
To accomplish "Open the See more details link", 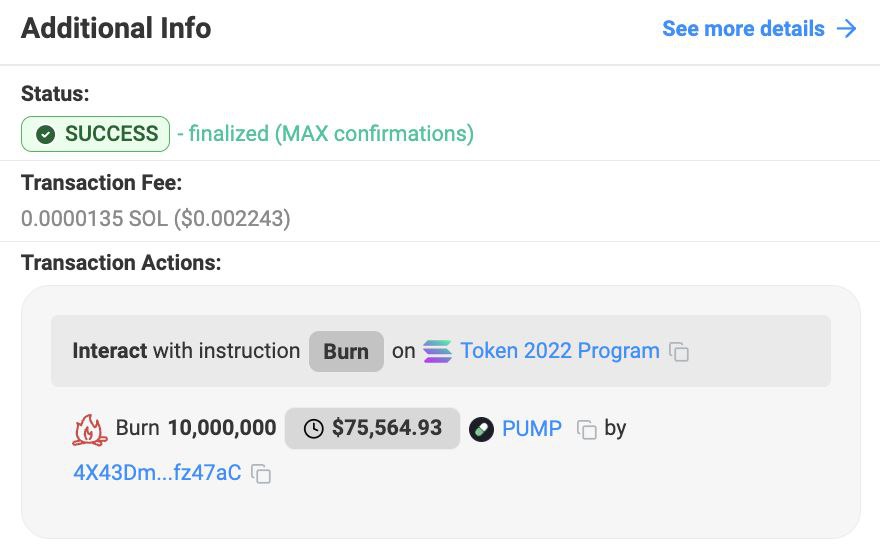I will (x=743, y=29).
